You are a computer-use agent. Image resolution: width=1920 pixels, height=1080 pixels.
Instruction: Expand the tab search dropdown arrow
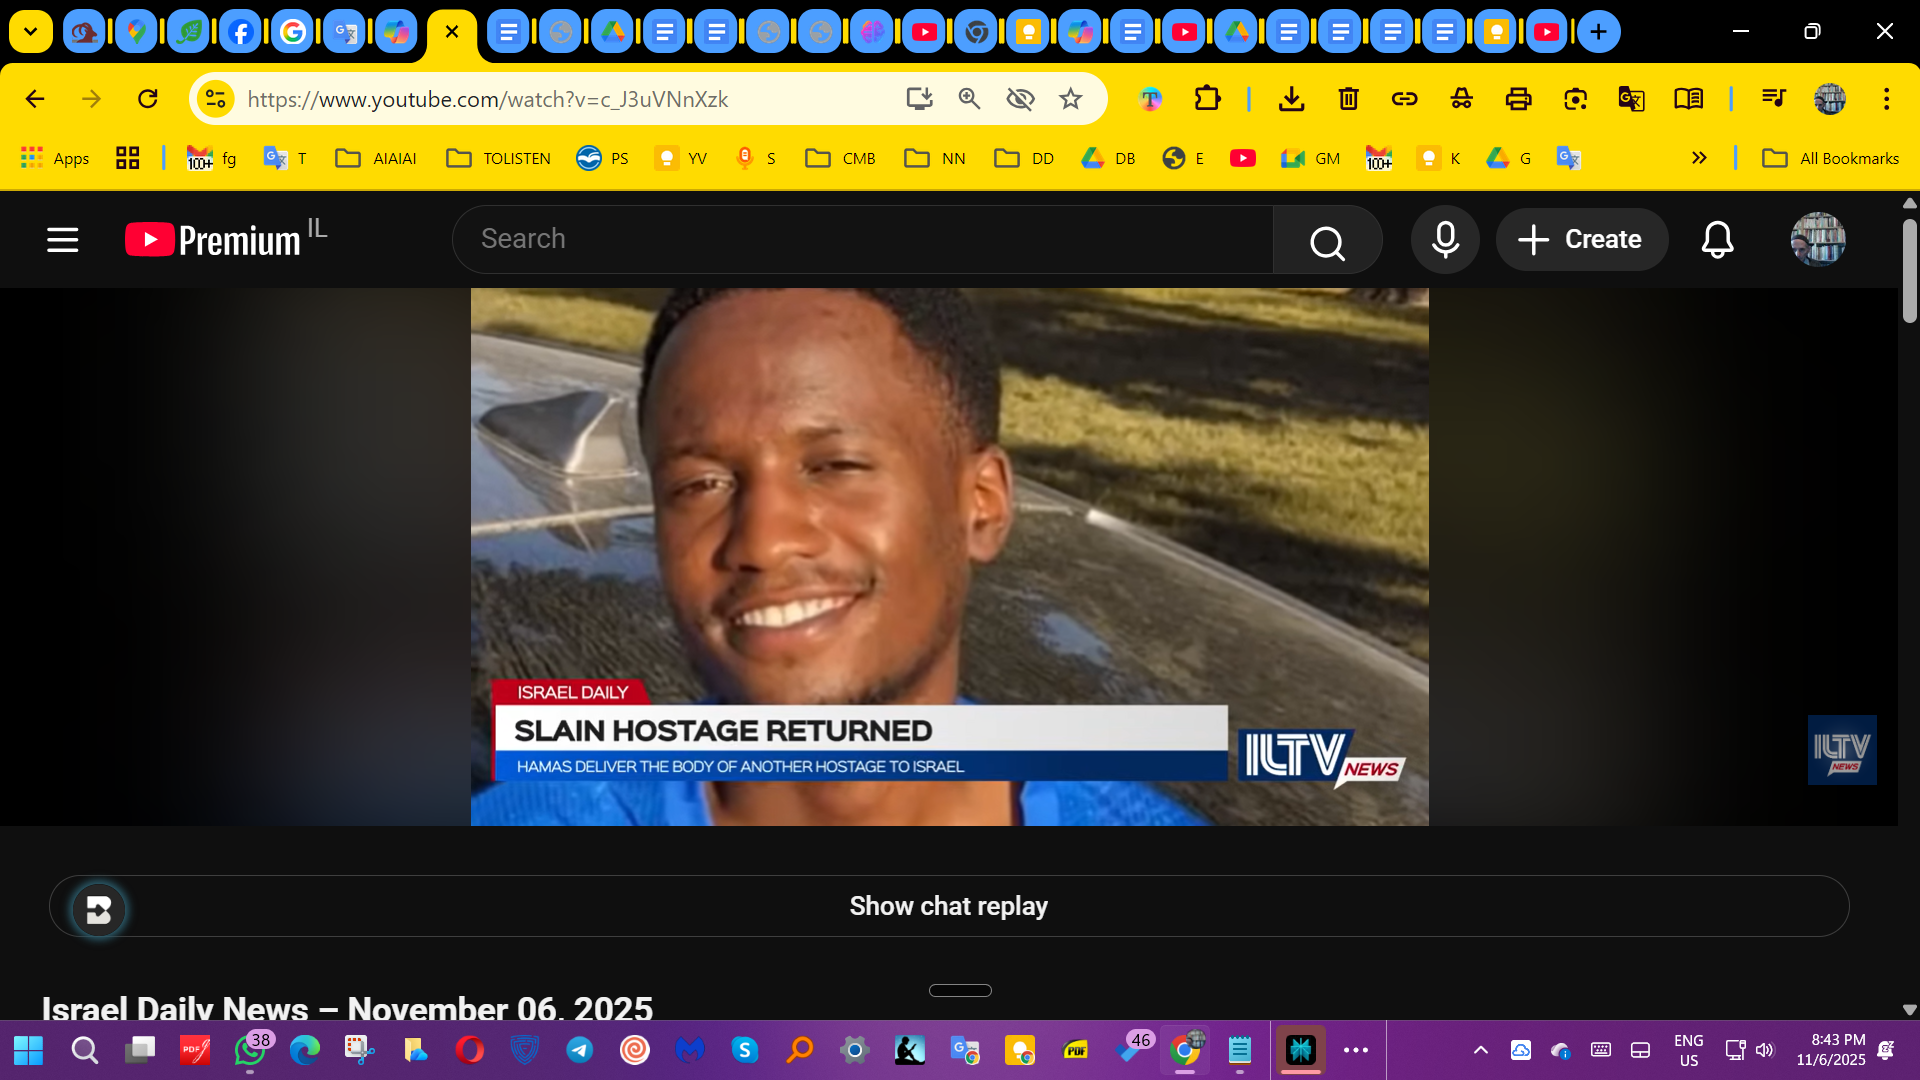point(31,32)
